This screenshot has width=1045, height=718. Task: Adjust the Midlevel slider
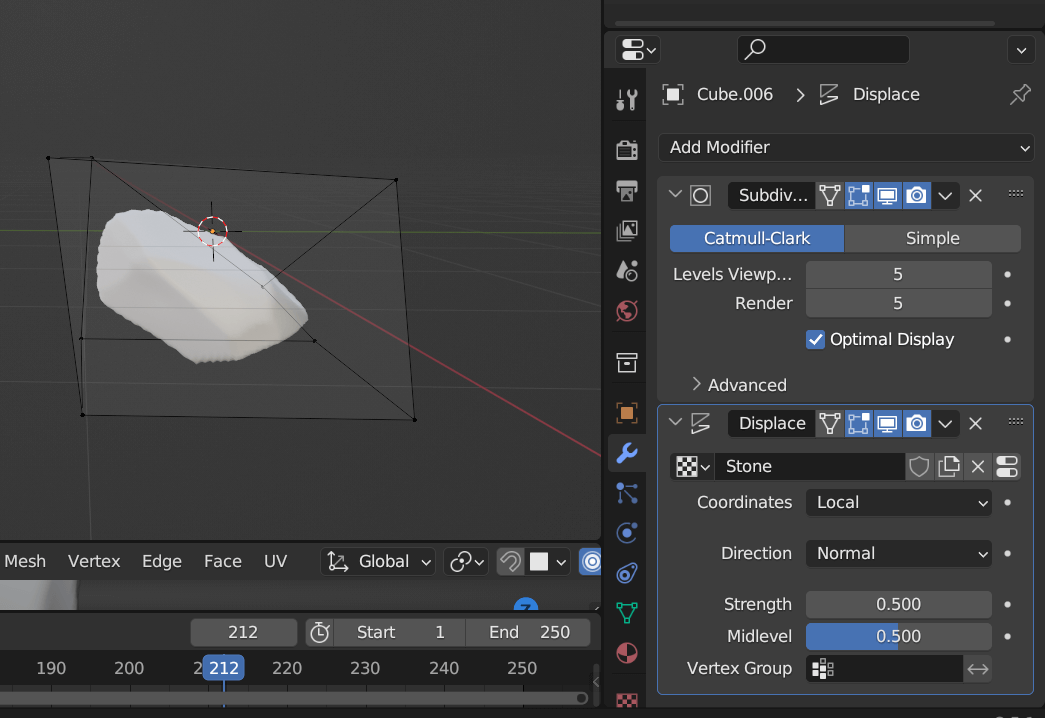coord(898,637)
